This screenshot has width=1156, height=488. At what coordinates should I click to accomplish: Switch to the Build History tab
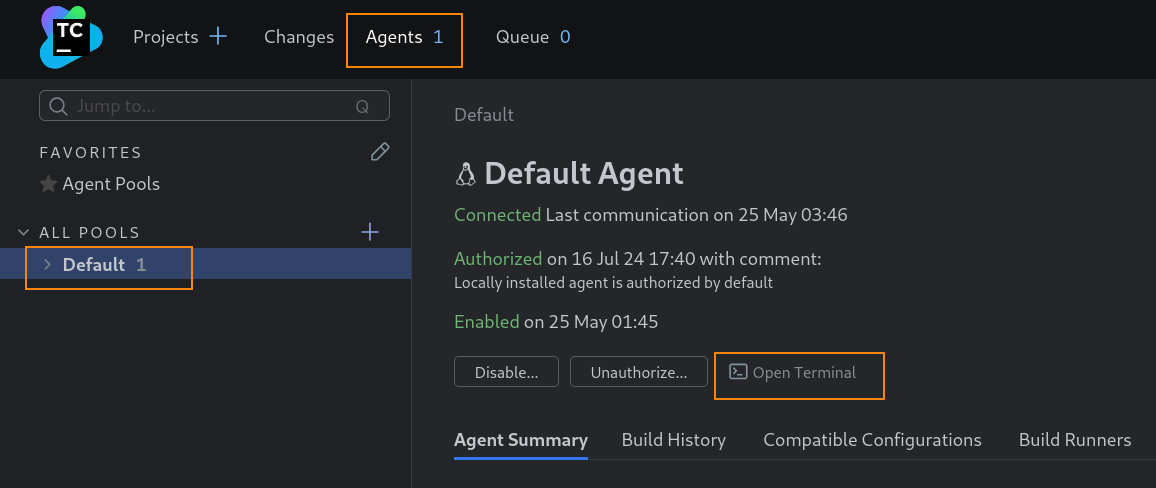673,440
